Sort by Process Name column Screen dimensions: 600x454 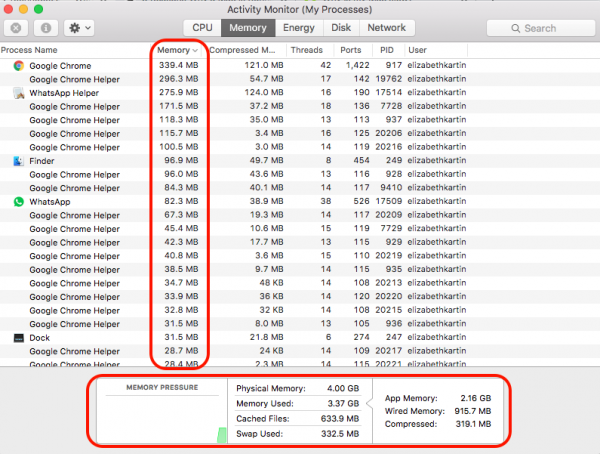29,50
